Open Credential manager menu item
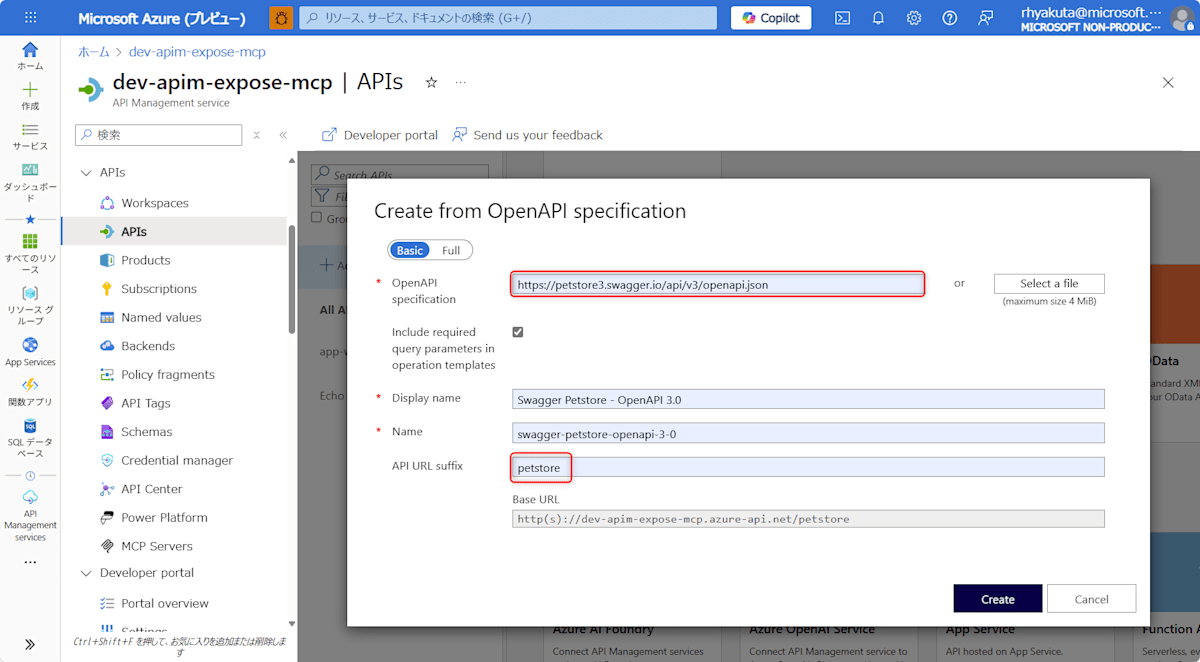1200x662 pixels. (175, 460)
